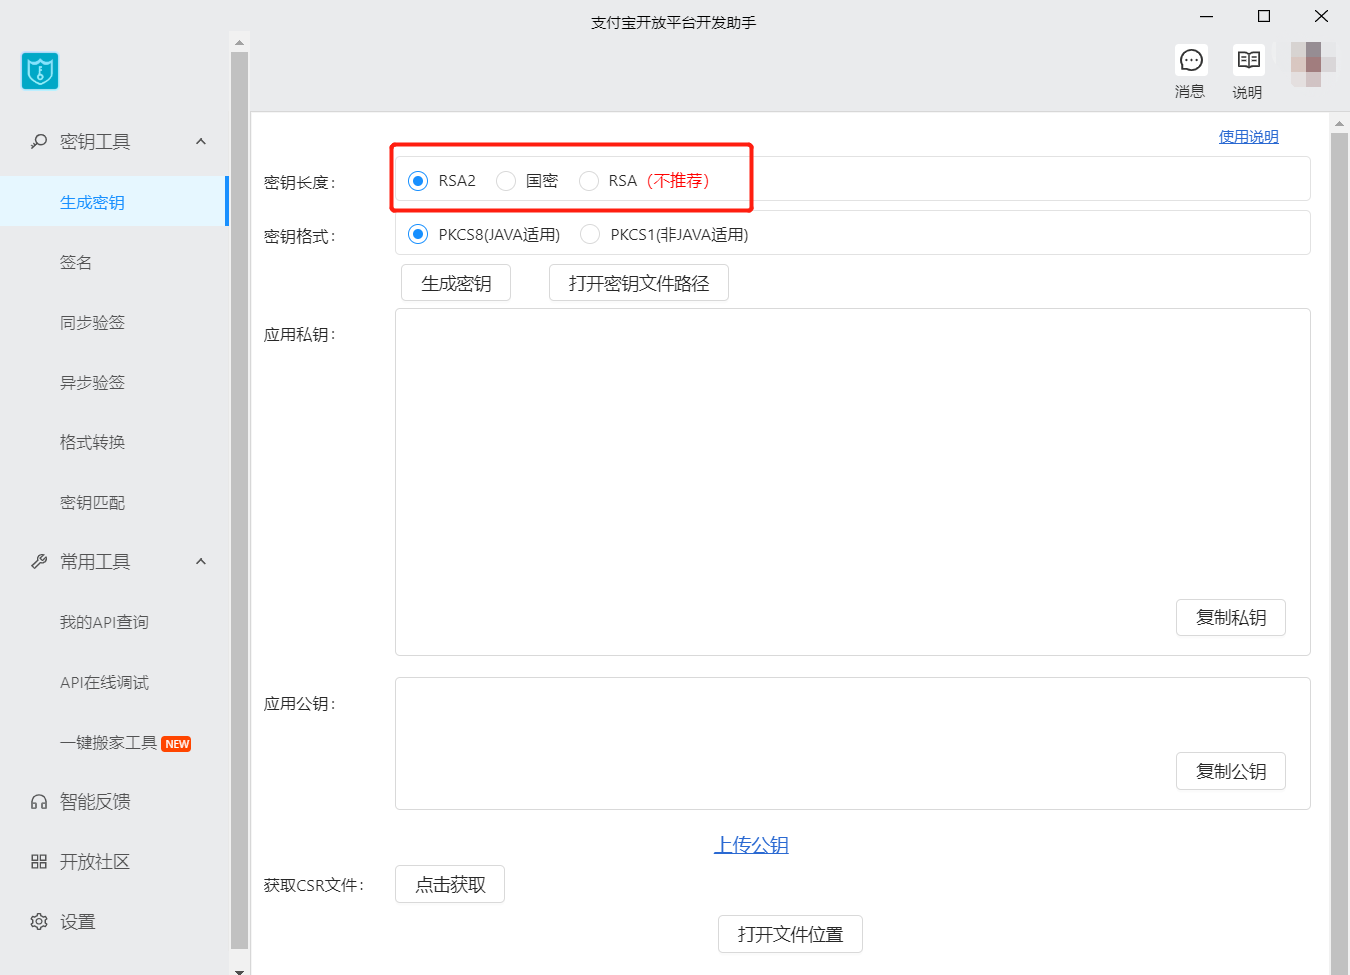Click the 智能反馈 headset icon
The height and width of the screenshot is (975, 1350).
pyautogui.click(x=39, y=801)
